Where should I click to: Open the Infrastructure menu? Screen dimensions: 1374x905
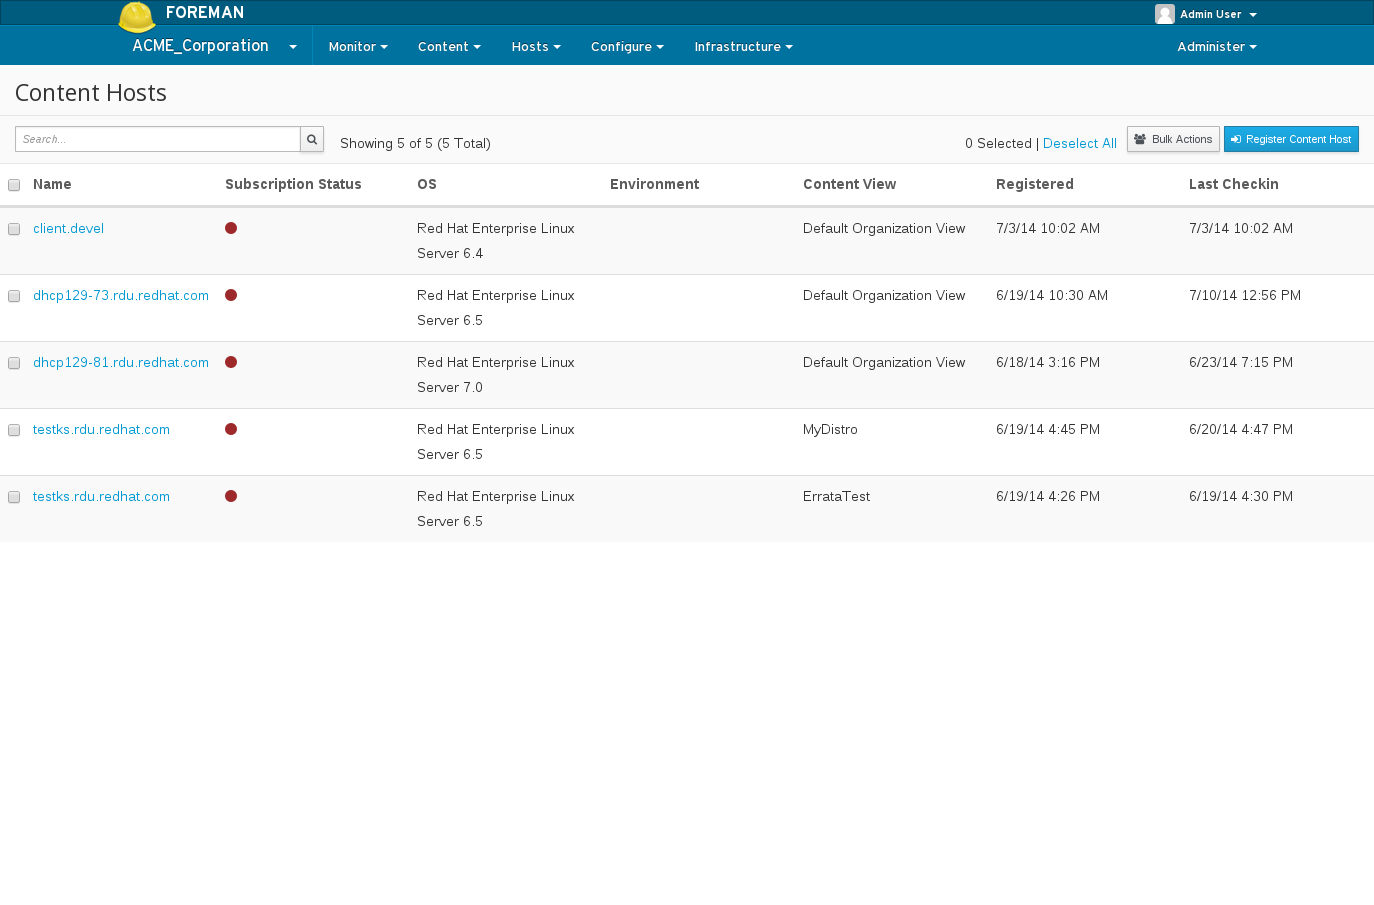point(743,46)
